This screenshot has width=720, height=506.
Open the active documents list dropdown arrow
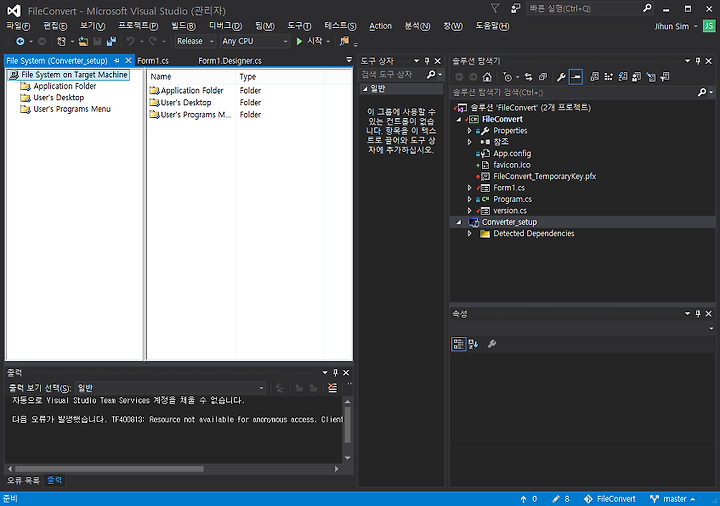coord(349,60)
